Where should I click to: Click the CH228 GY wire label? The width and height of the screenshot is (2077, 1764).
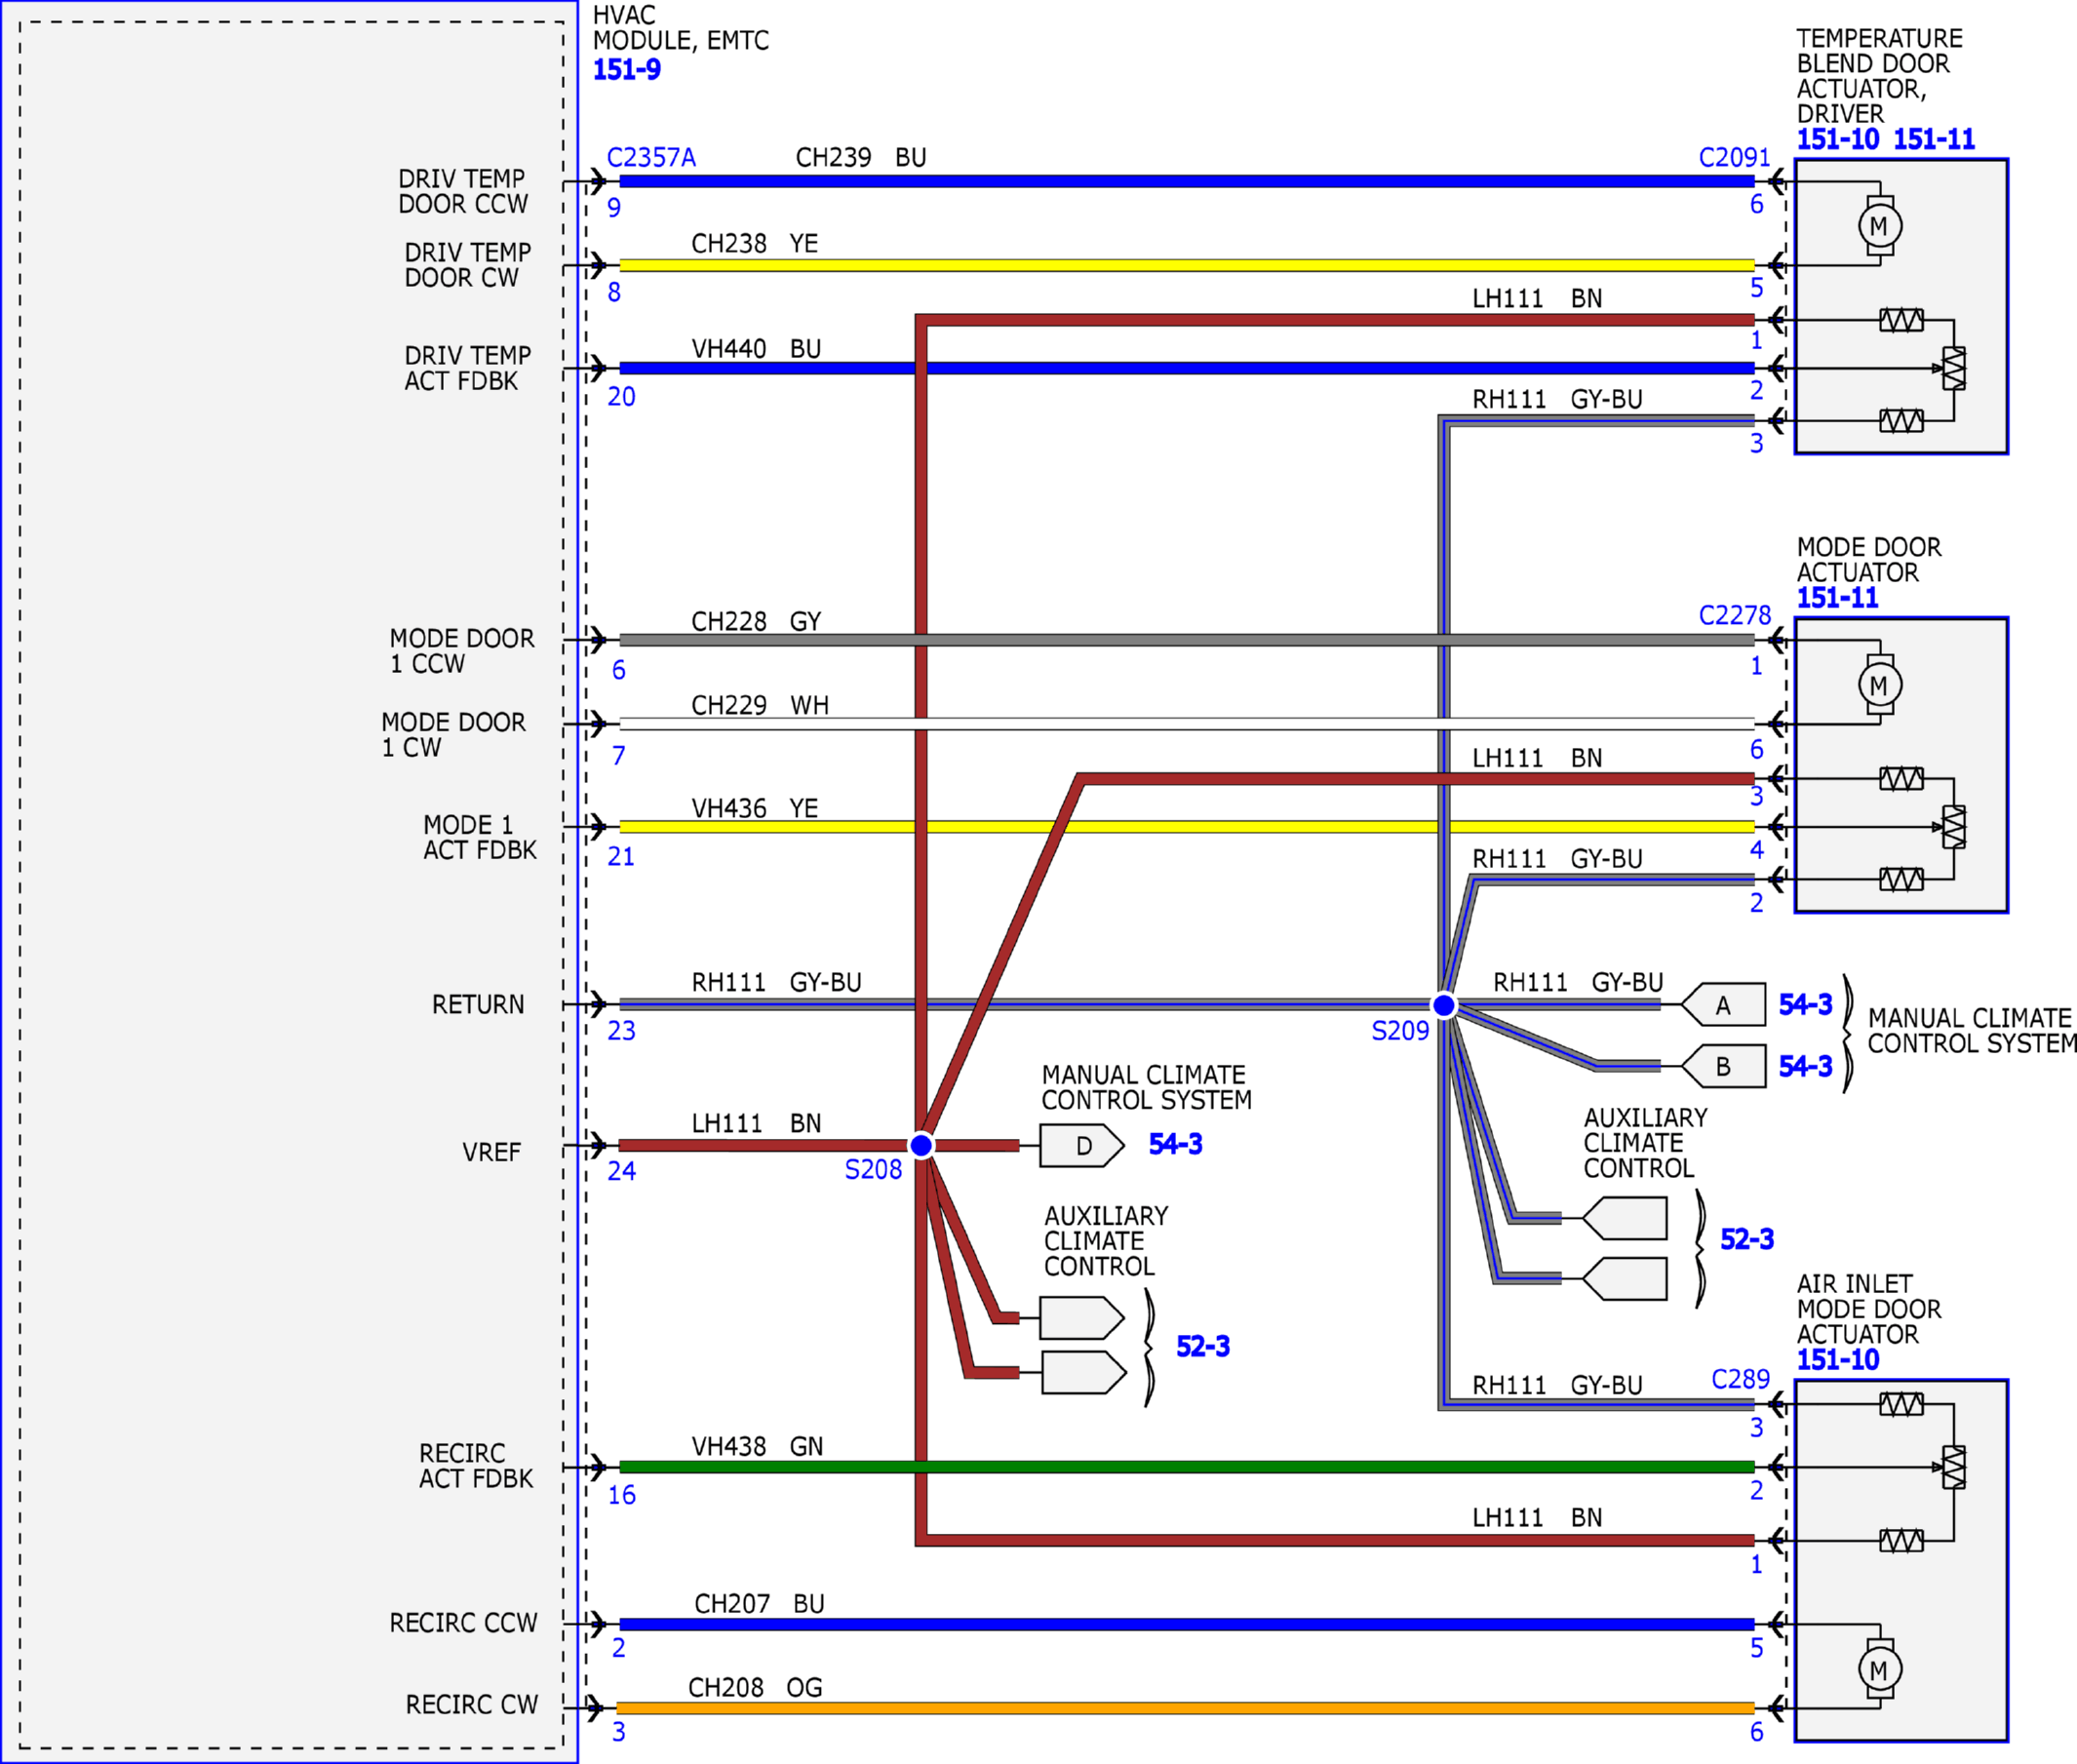coord(756,622)
